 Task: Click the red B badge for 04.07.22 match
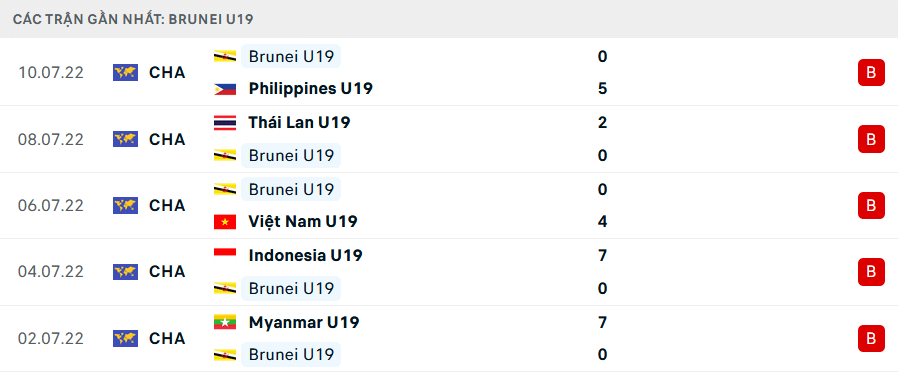[871, 272]
